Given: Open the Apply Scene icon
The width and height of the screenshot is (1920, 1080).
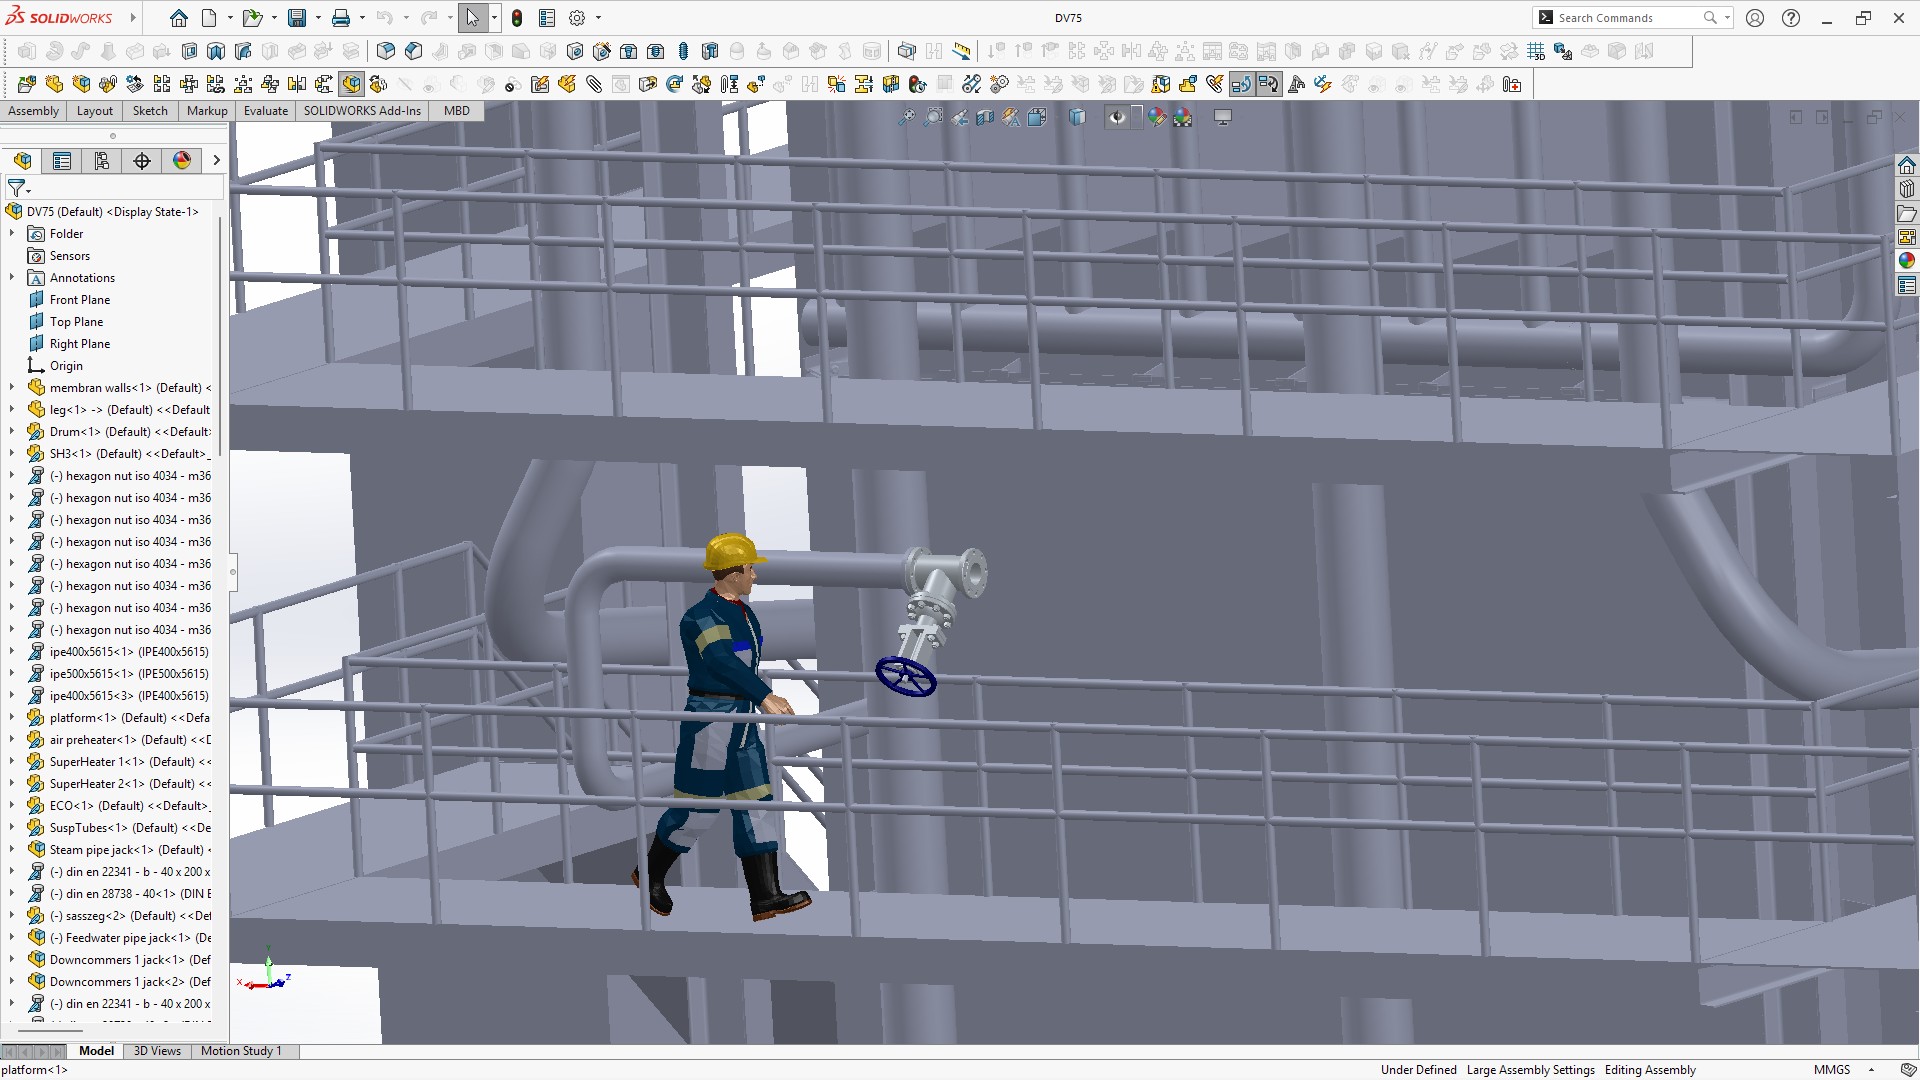Looking at the screenshot, I should click(x=1183, y=118).
